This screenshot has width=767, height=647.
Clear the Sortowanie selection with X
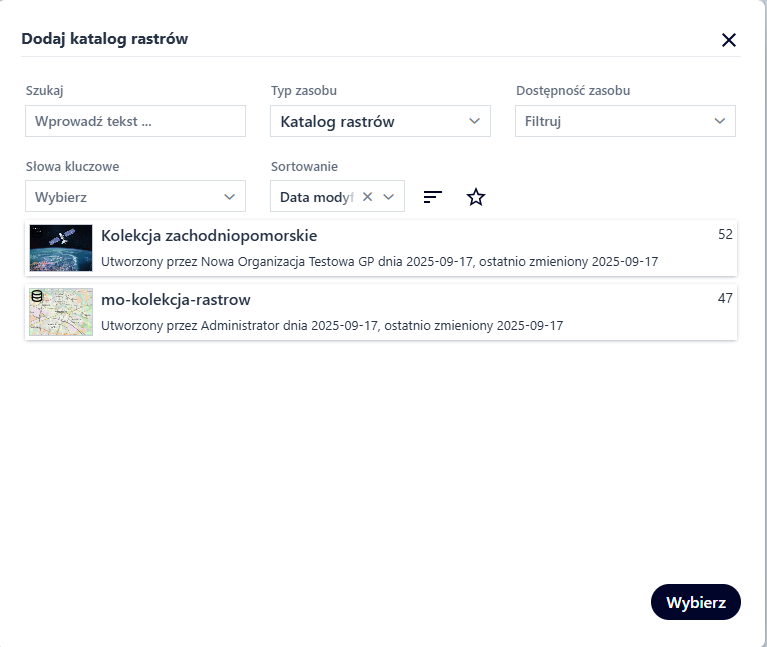click(x=367, y=197)
